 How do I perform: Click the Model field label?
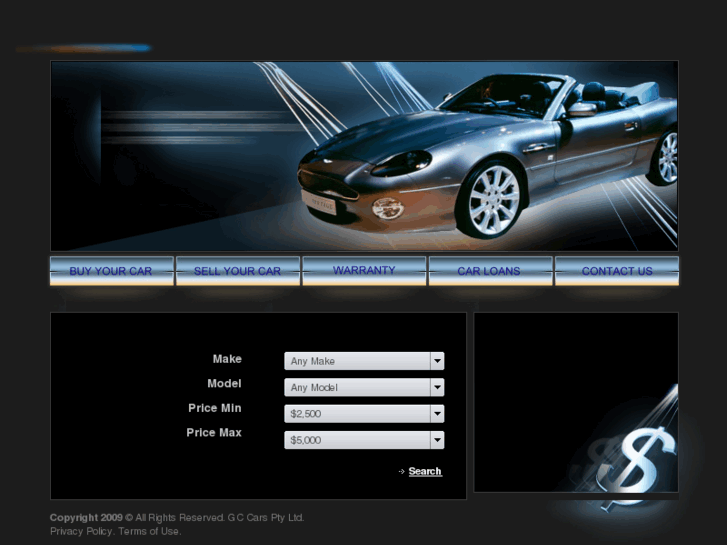pyautogui.click(x=224, y=383)
